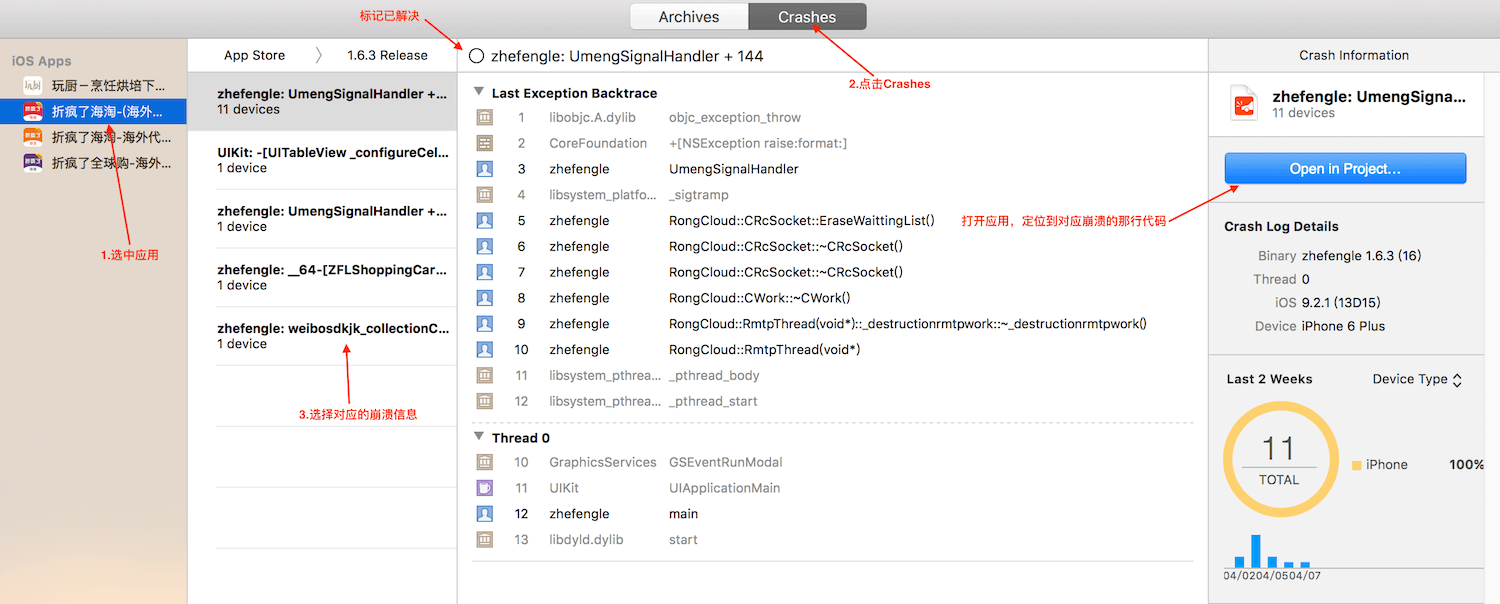Toggle the resolved circle next to crash title

(476, 56)
